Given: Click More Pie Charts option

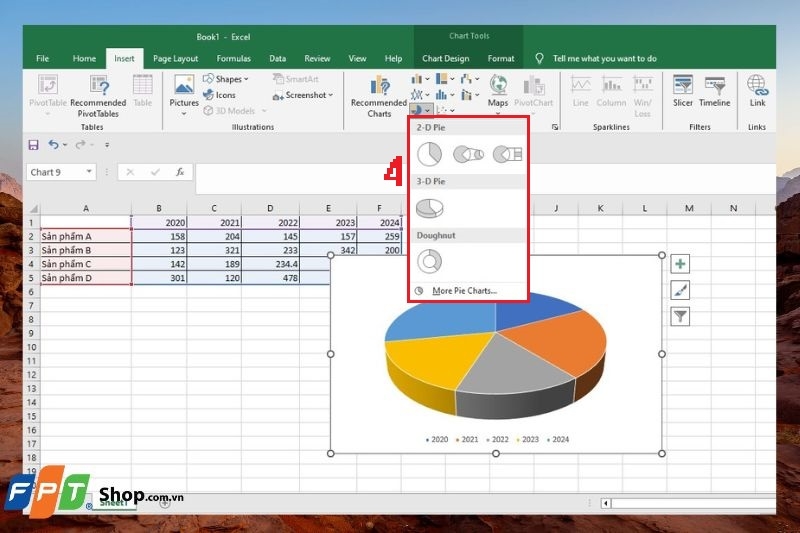Looking at the screenshot, I should pos(464,291).
